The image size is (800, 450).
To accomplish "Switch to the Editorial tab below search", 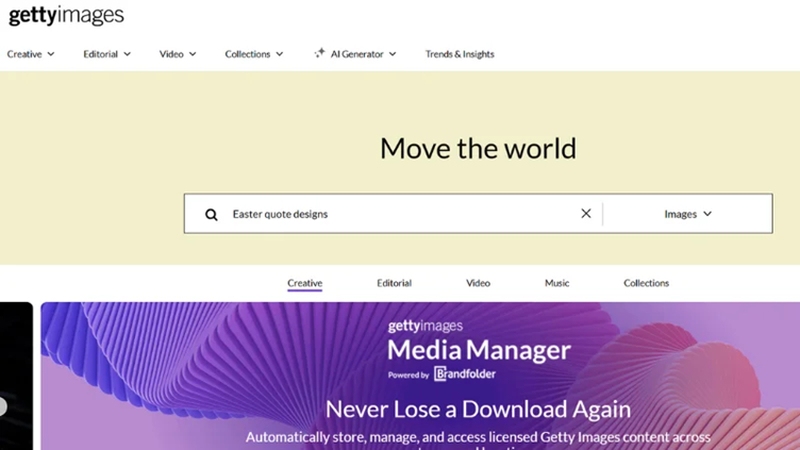I will pyautogui.click(x=394, y=283).
